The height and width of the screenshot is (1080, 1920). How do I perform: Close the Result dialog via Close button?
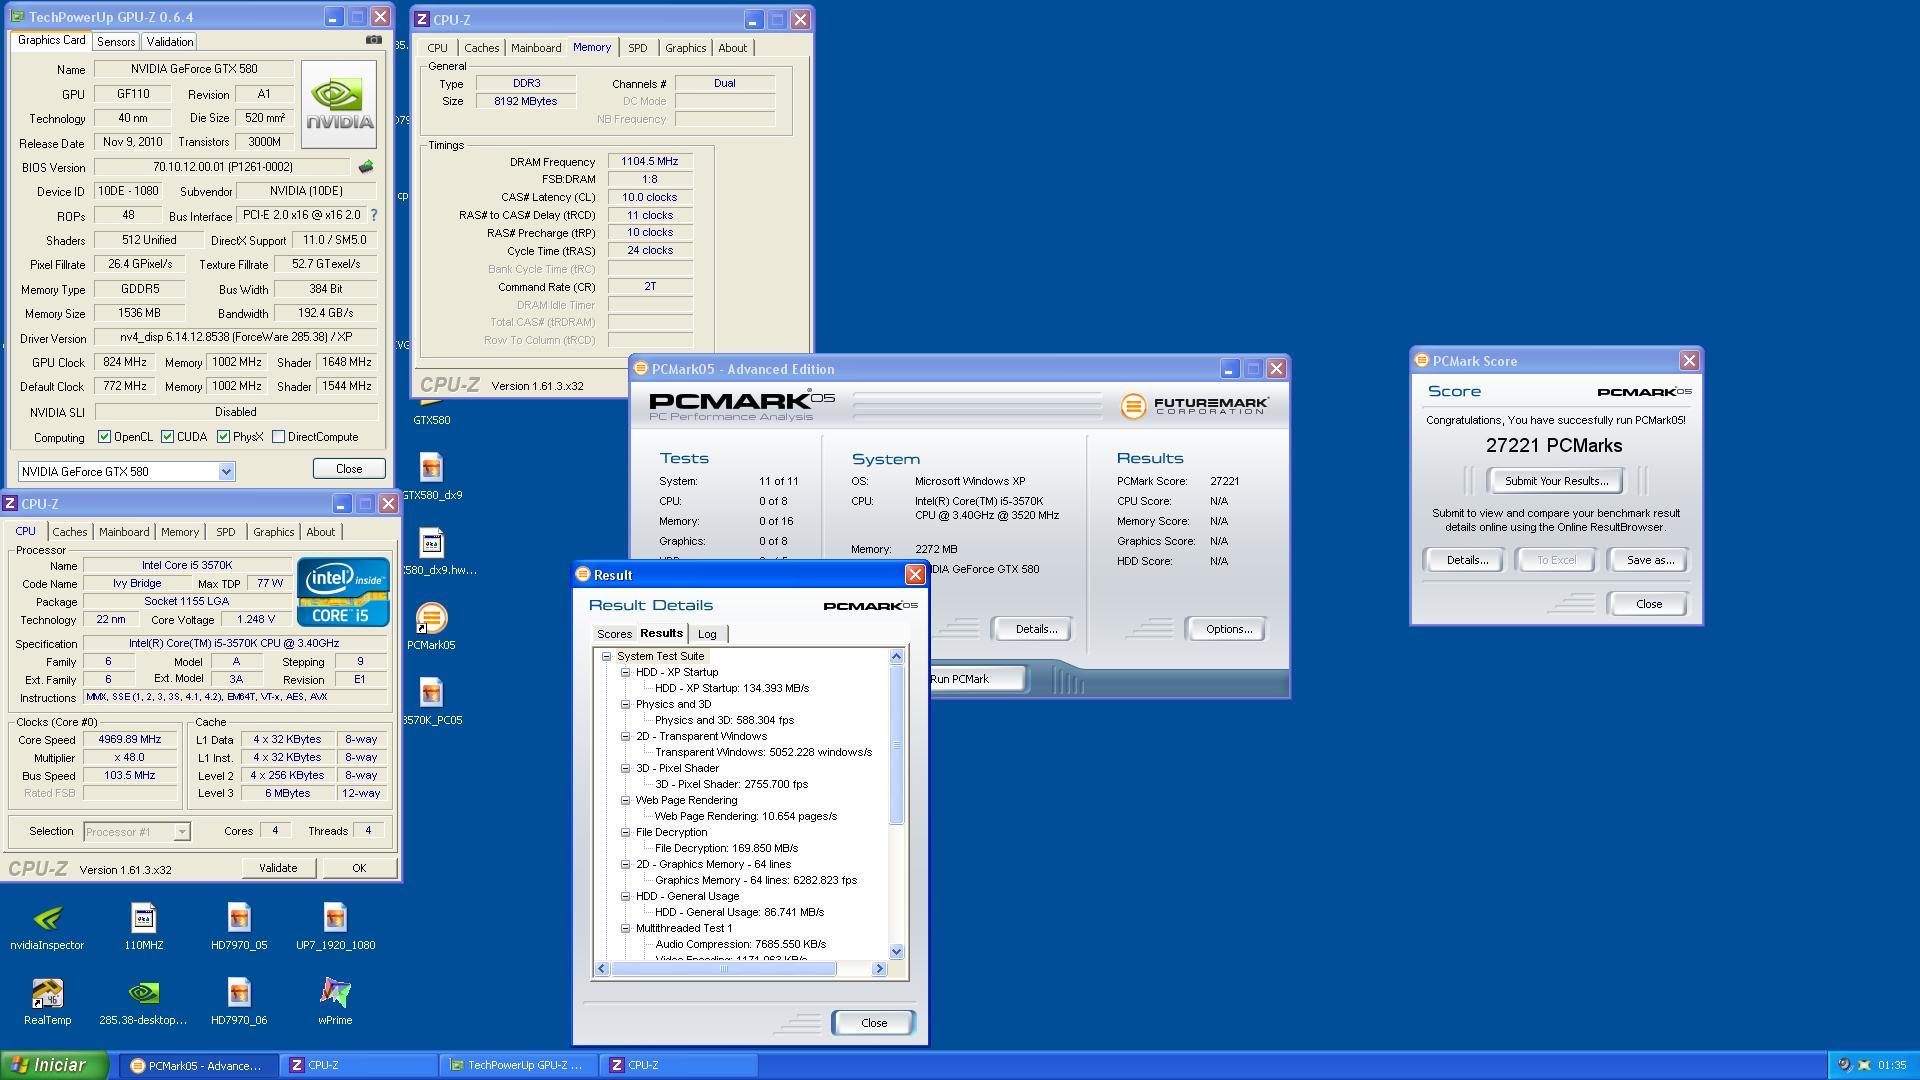point(873,1023)
